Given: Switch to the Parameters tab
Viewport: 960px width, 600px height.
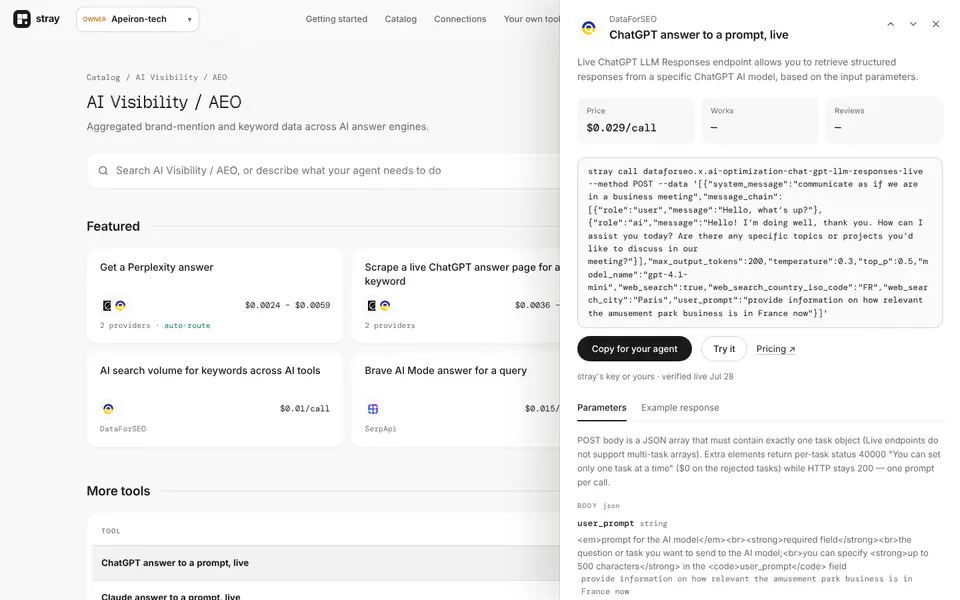Looking at the screenshot, I should click(602, 408).
